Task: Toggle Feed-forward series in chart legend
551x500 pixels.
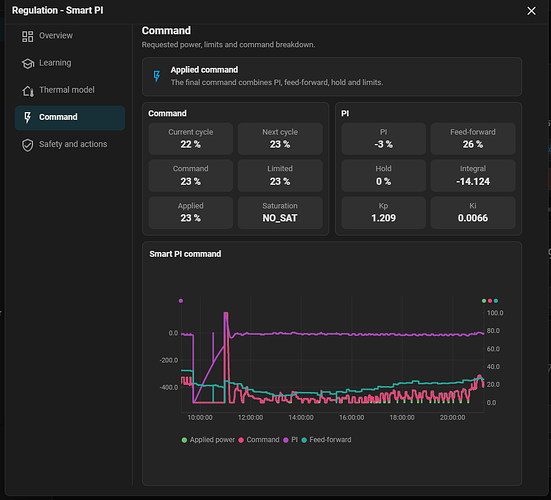Action: (x=326, y=440)
